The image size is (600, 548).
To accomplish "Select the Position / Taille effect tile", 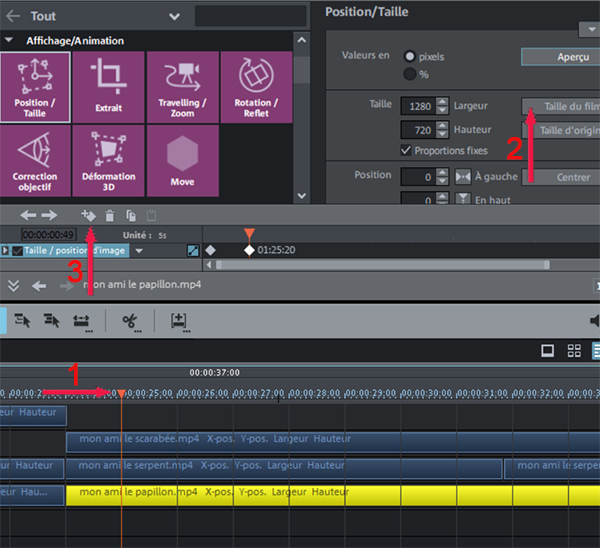I will pos(35,86).
